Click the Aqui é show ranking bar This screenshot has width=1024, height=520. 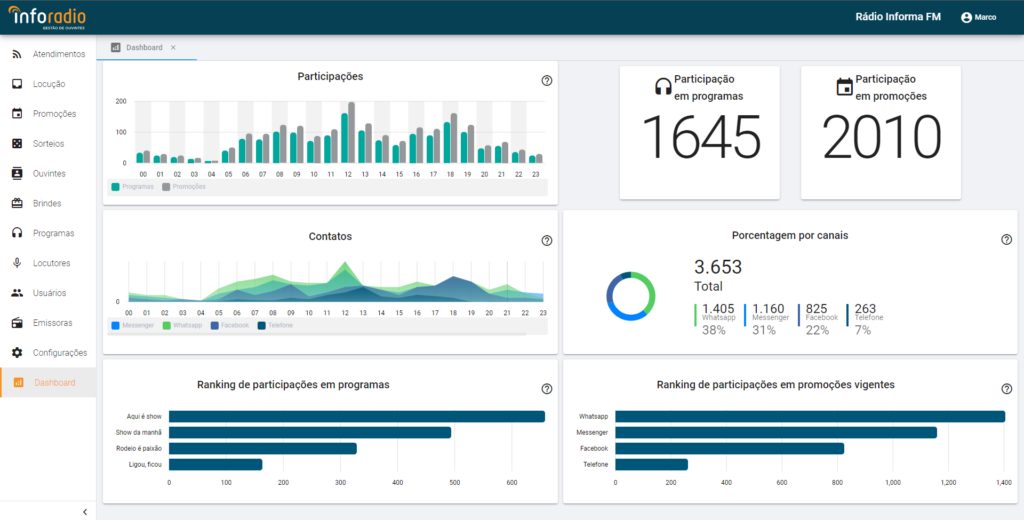tap(356, 416)
